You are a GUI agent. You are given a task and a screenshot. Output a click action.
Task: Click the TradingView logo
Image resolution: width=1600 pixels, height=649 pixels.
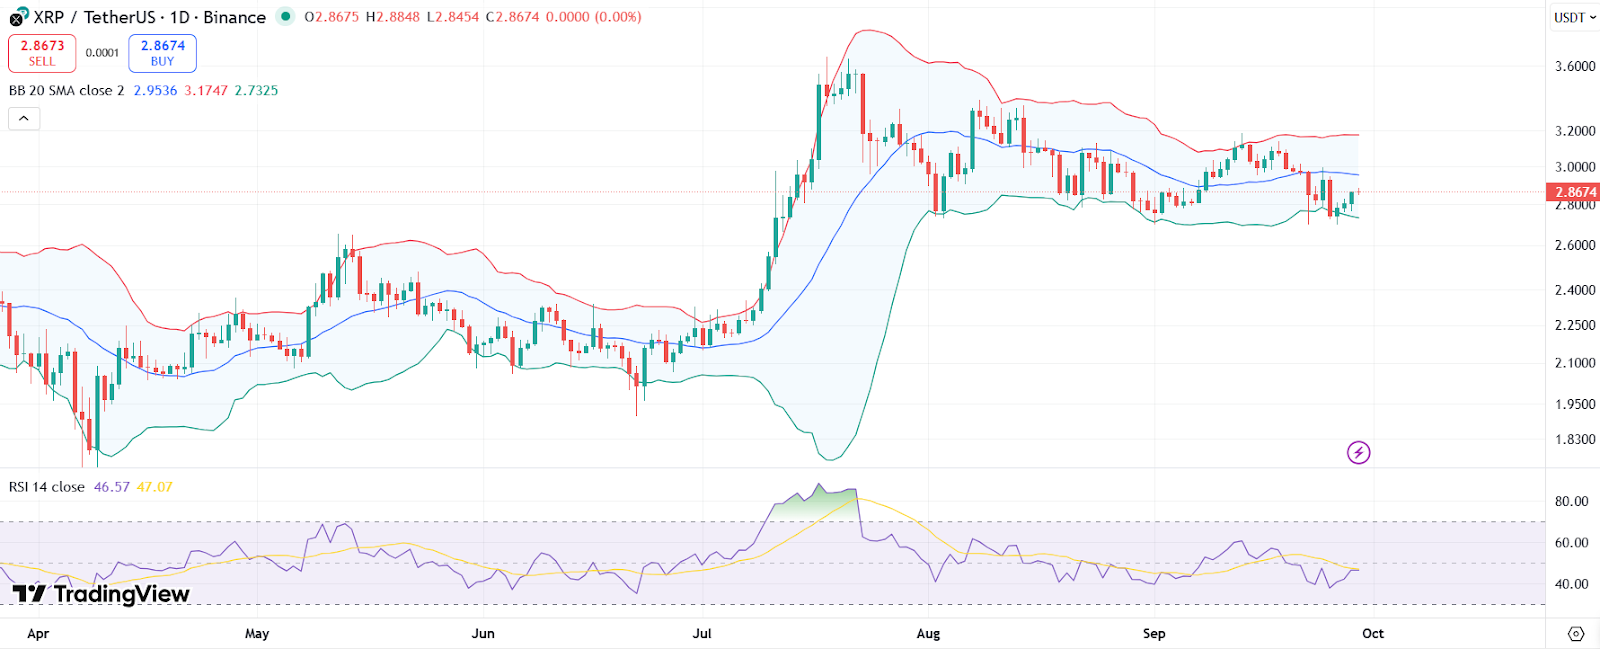100,594
